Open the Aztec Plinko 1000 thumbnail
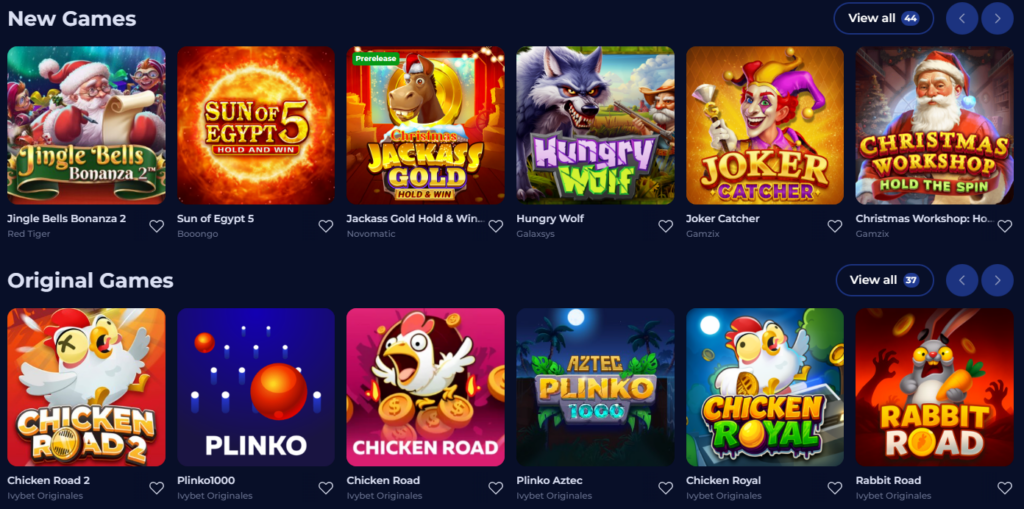Screen dimensions: 1024x509 click(x=596, y=387)
